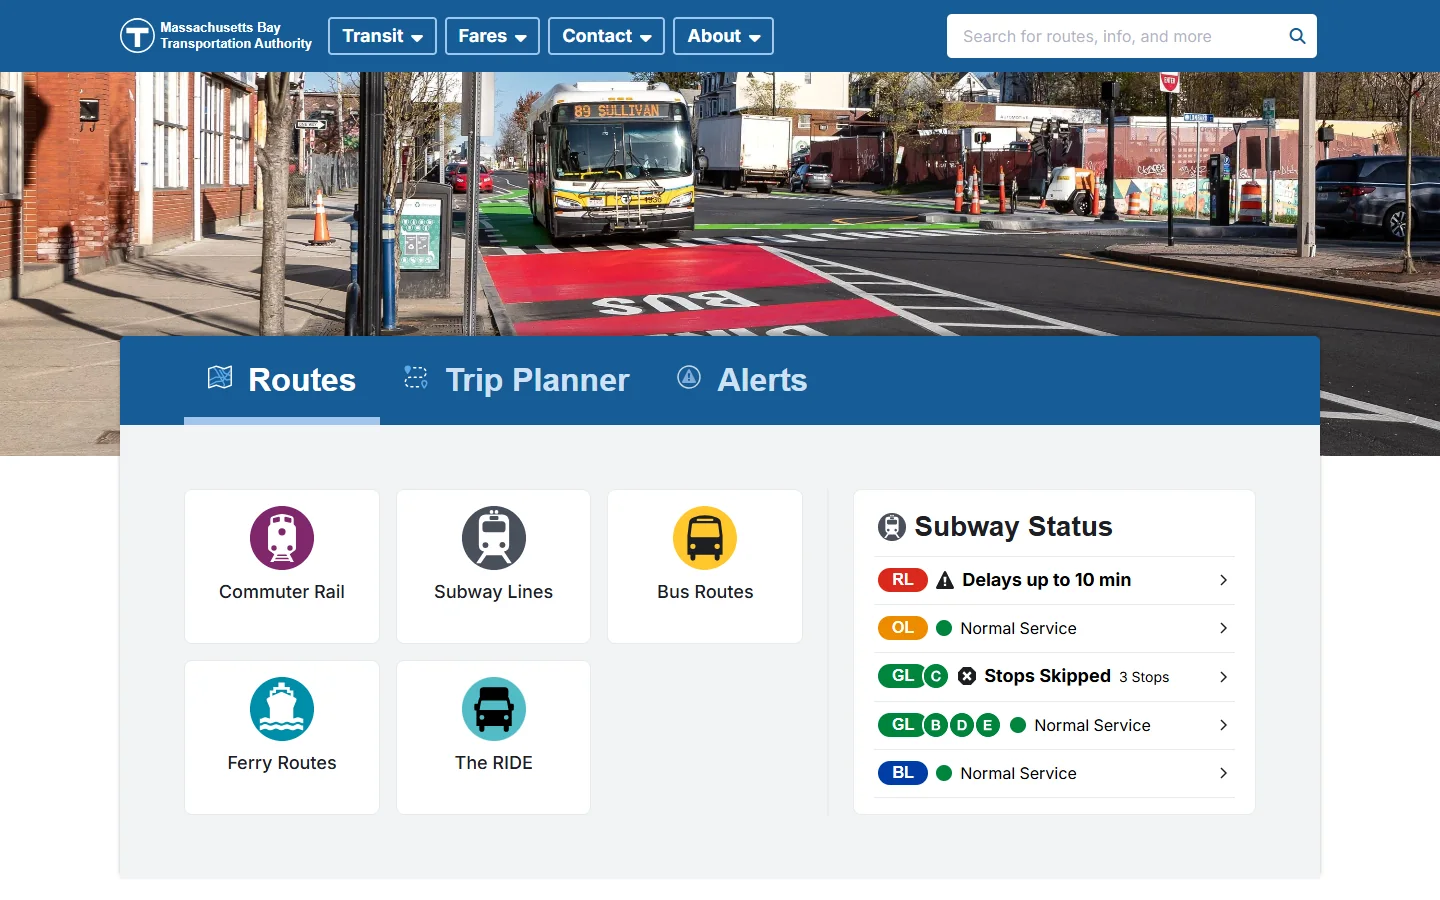Screen dimensions: 1440x900
Task: Click Massachusetts Bay Transportation Authority name
Action: pyautogui.click(x=236, y=36)
